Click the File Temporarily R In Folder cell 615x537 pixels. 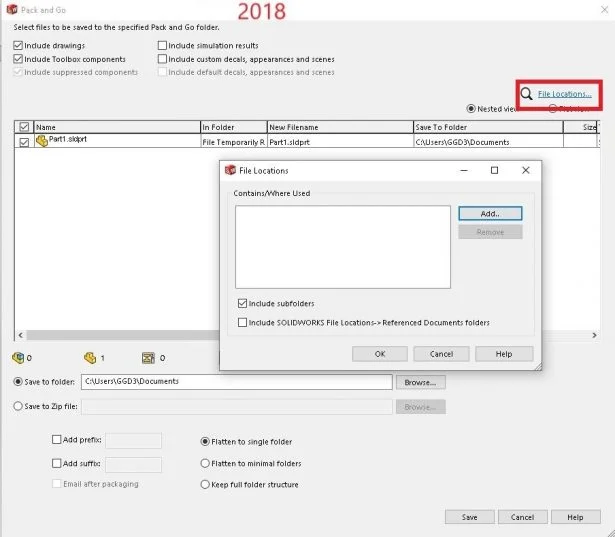click(x=234, y=142)
